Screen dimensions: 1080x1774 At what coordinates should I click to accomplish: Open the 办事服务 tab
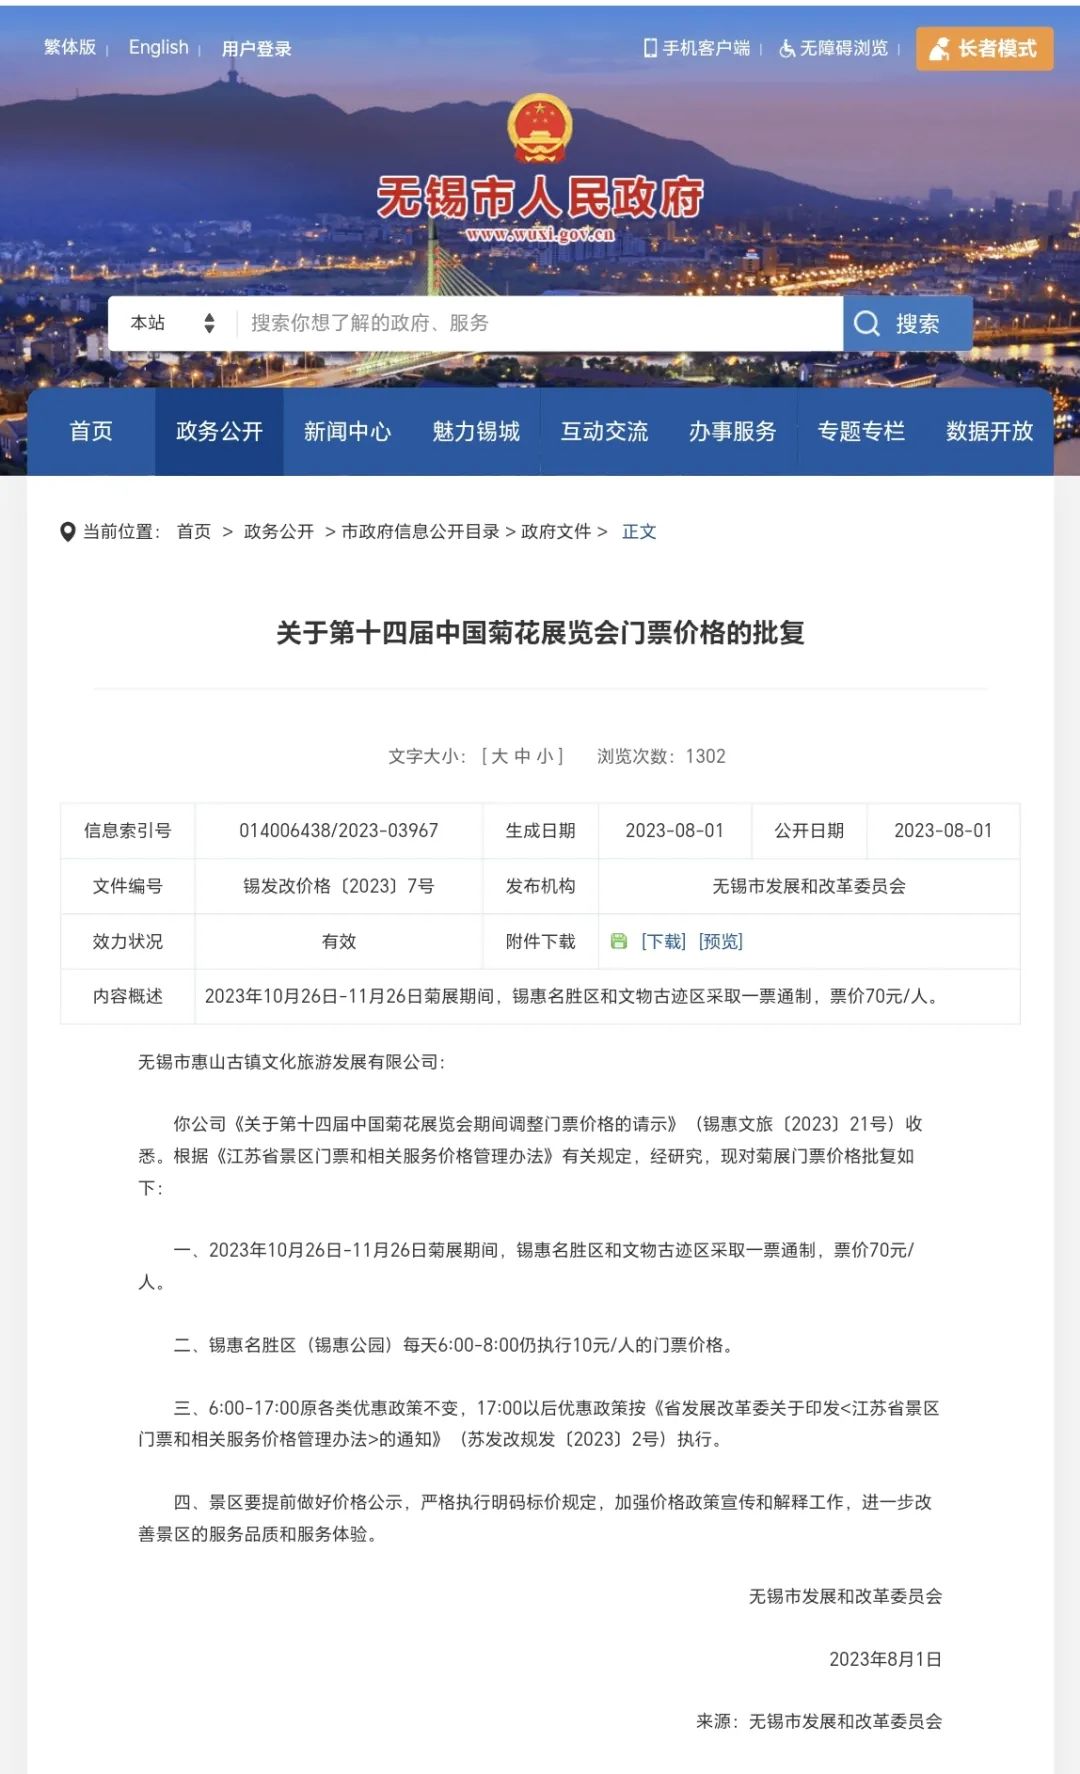(x=732, y=431)
